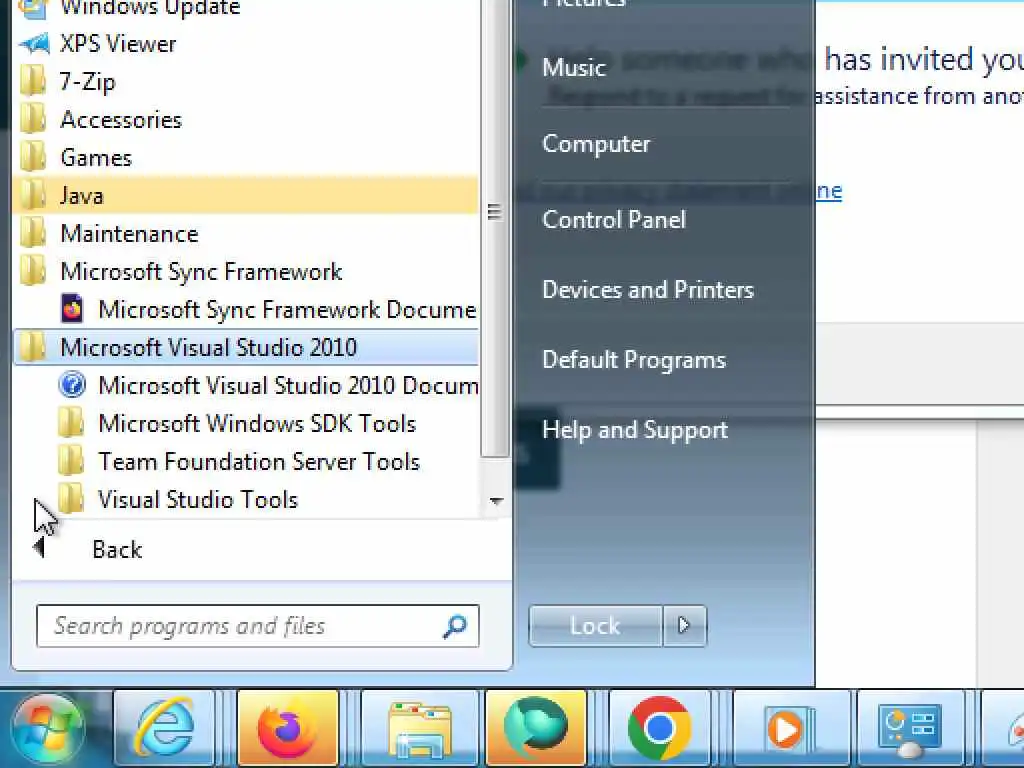Click the green swirl app taskbar icon
This screenshot has height=768, width=1024.
[536, 728]
